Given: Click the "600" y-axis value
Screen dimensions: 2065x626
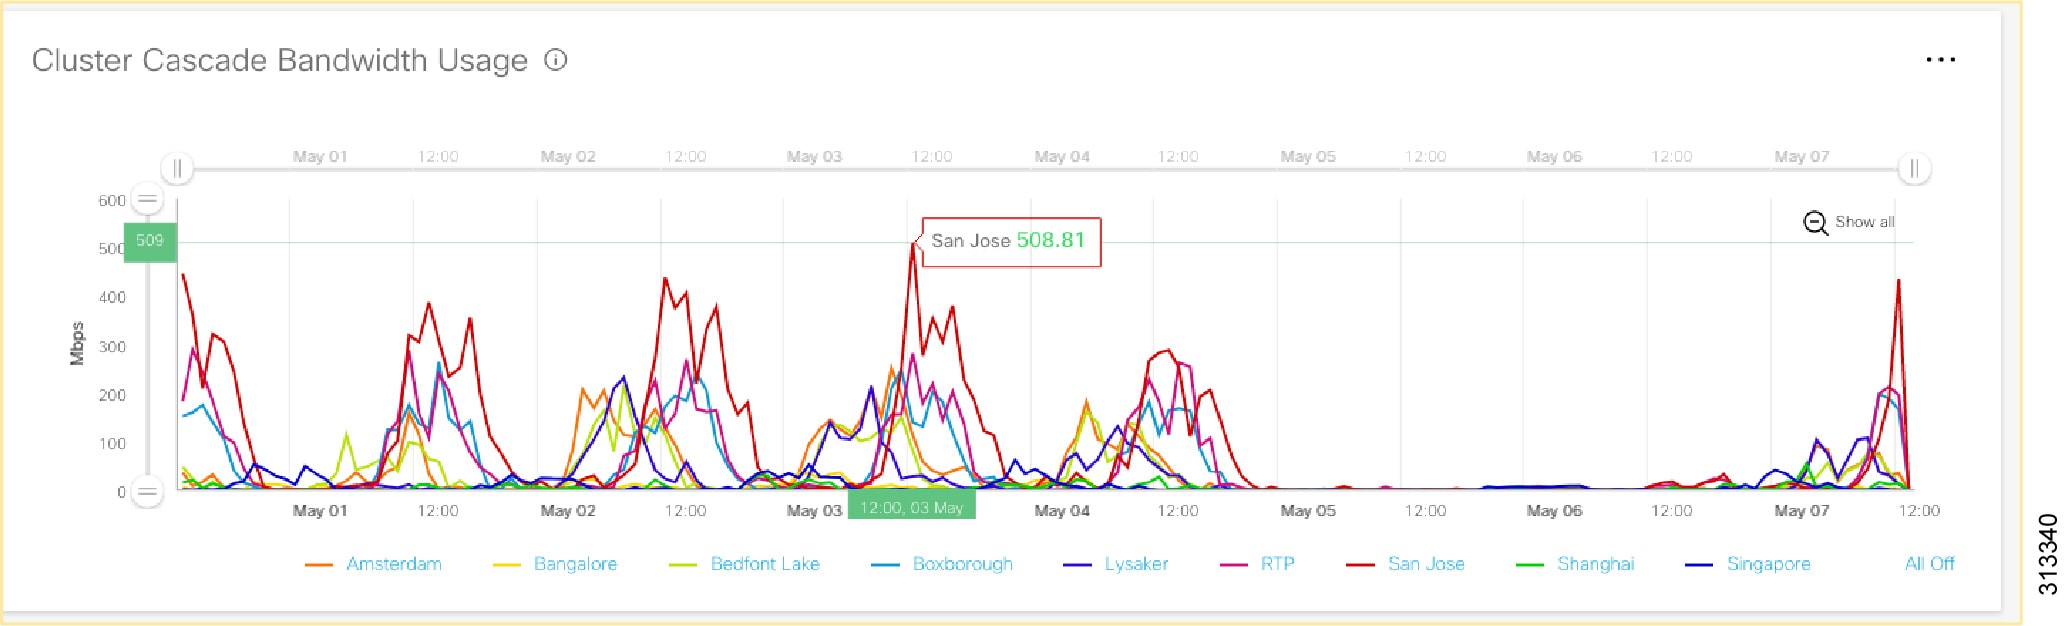Looking at the screenshot, I should tap(112, 200).
